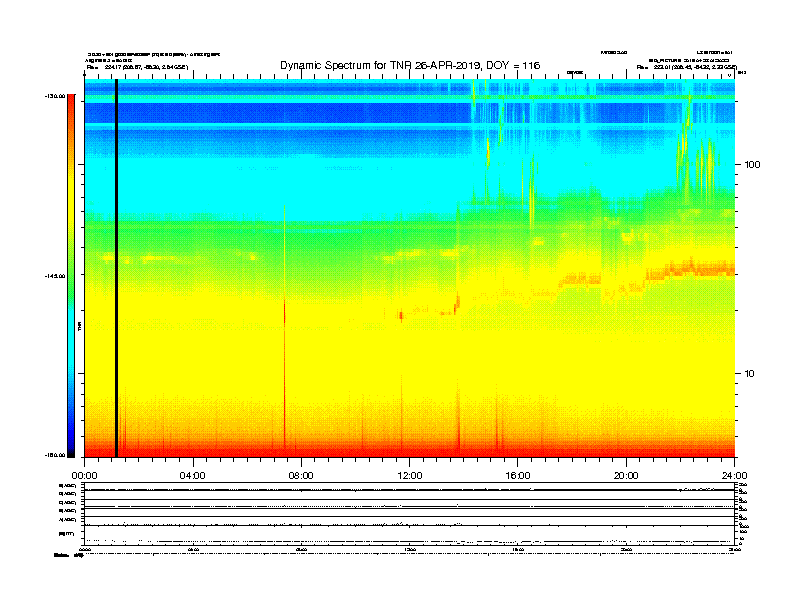Click the -160.00 color scale label
792x612 pixels.
(x=55, y=455)
